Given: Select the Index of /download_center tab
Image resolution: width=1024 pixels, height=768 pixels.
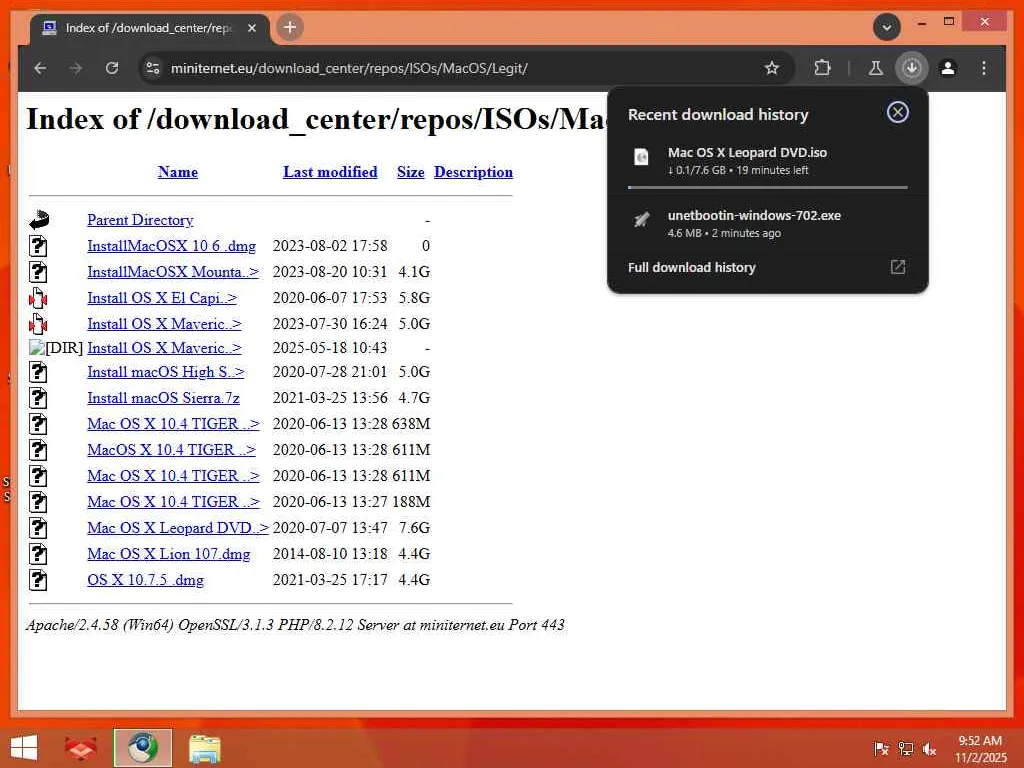Looking at the screenshot, I should point(150,28).
